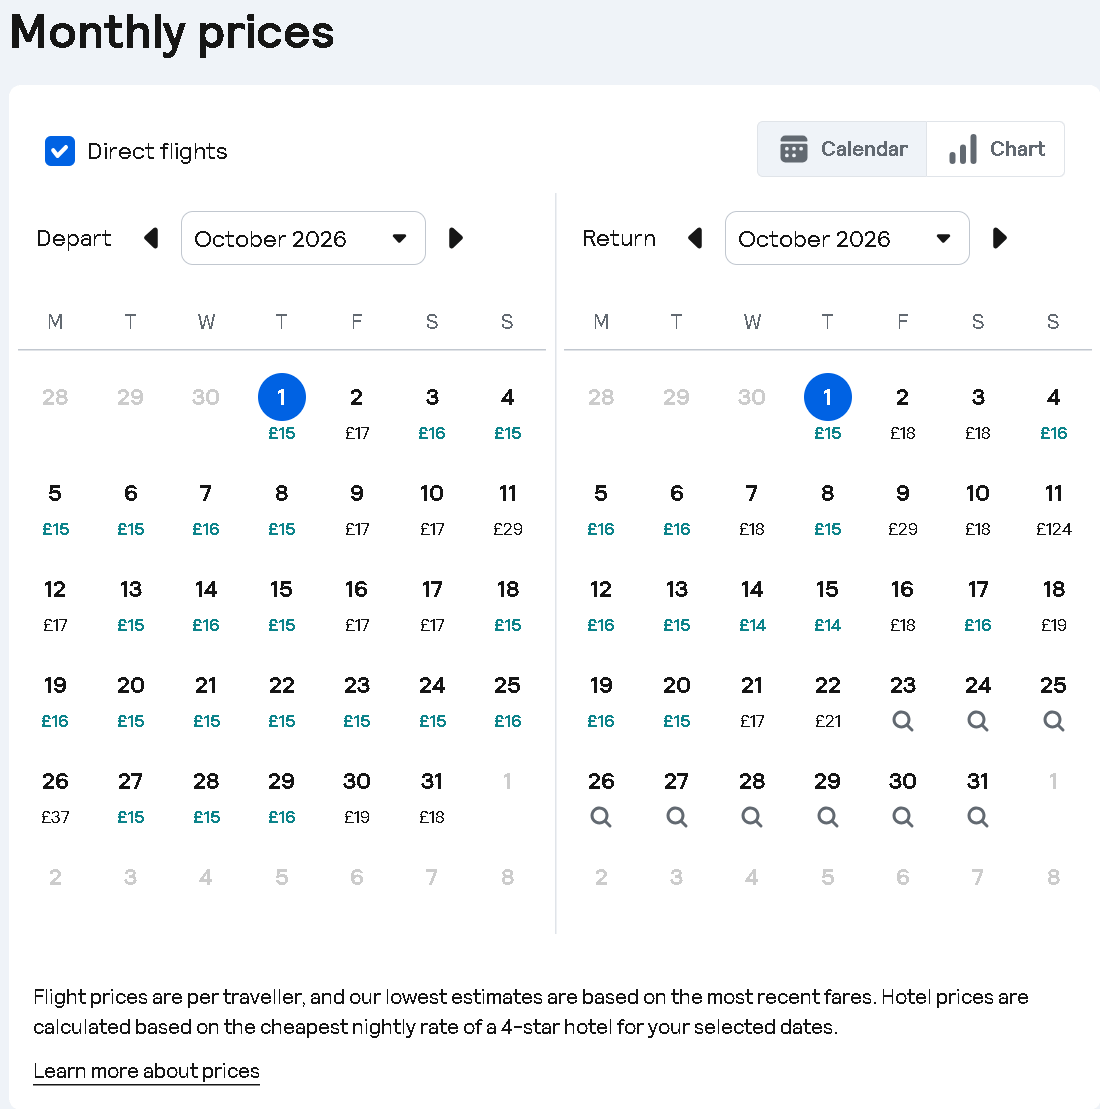1100x1109 pixels.
Task: Uncheck the Direct flights checkbox
Action: (x=60, y=151)
